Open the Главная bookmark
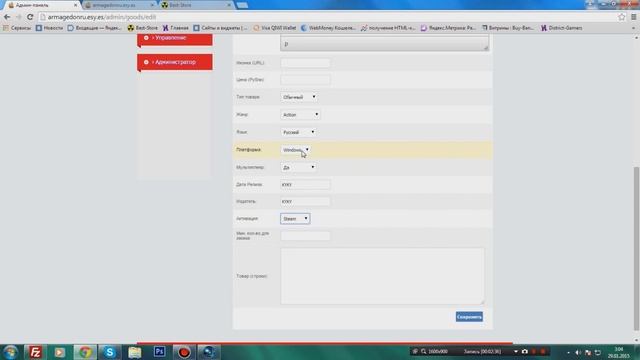640x360 pixels. click(x=176, y=28)
